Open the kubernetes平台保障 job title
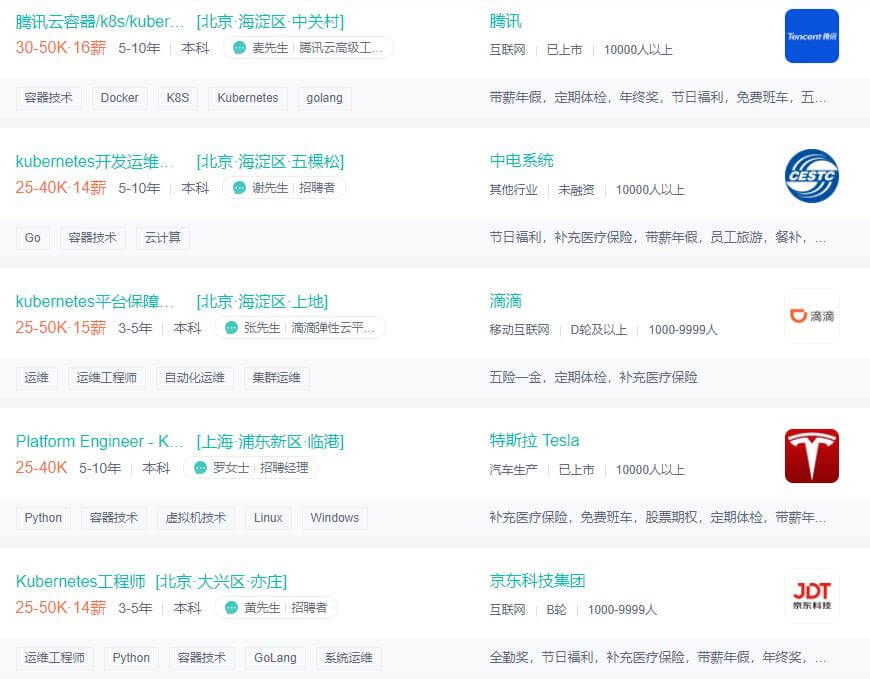 95,301
